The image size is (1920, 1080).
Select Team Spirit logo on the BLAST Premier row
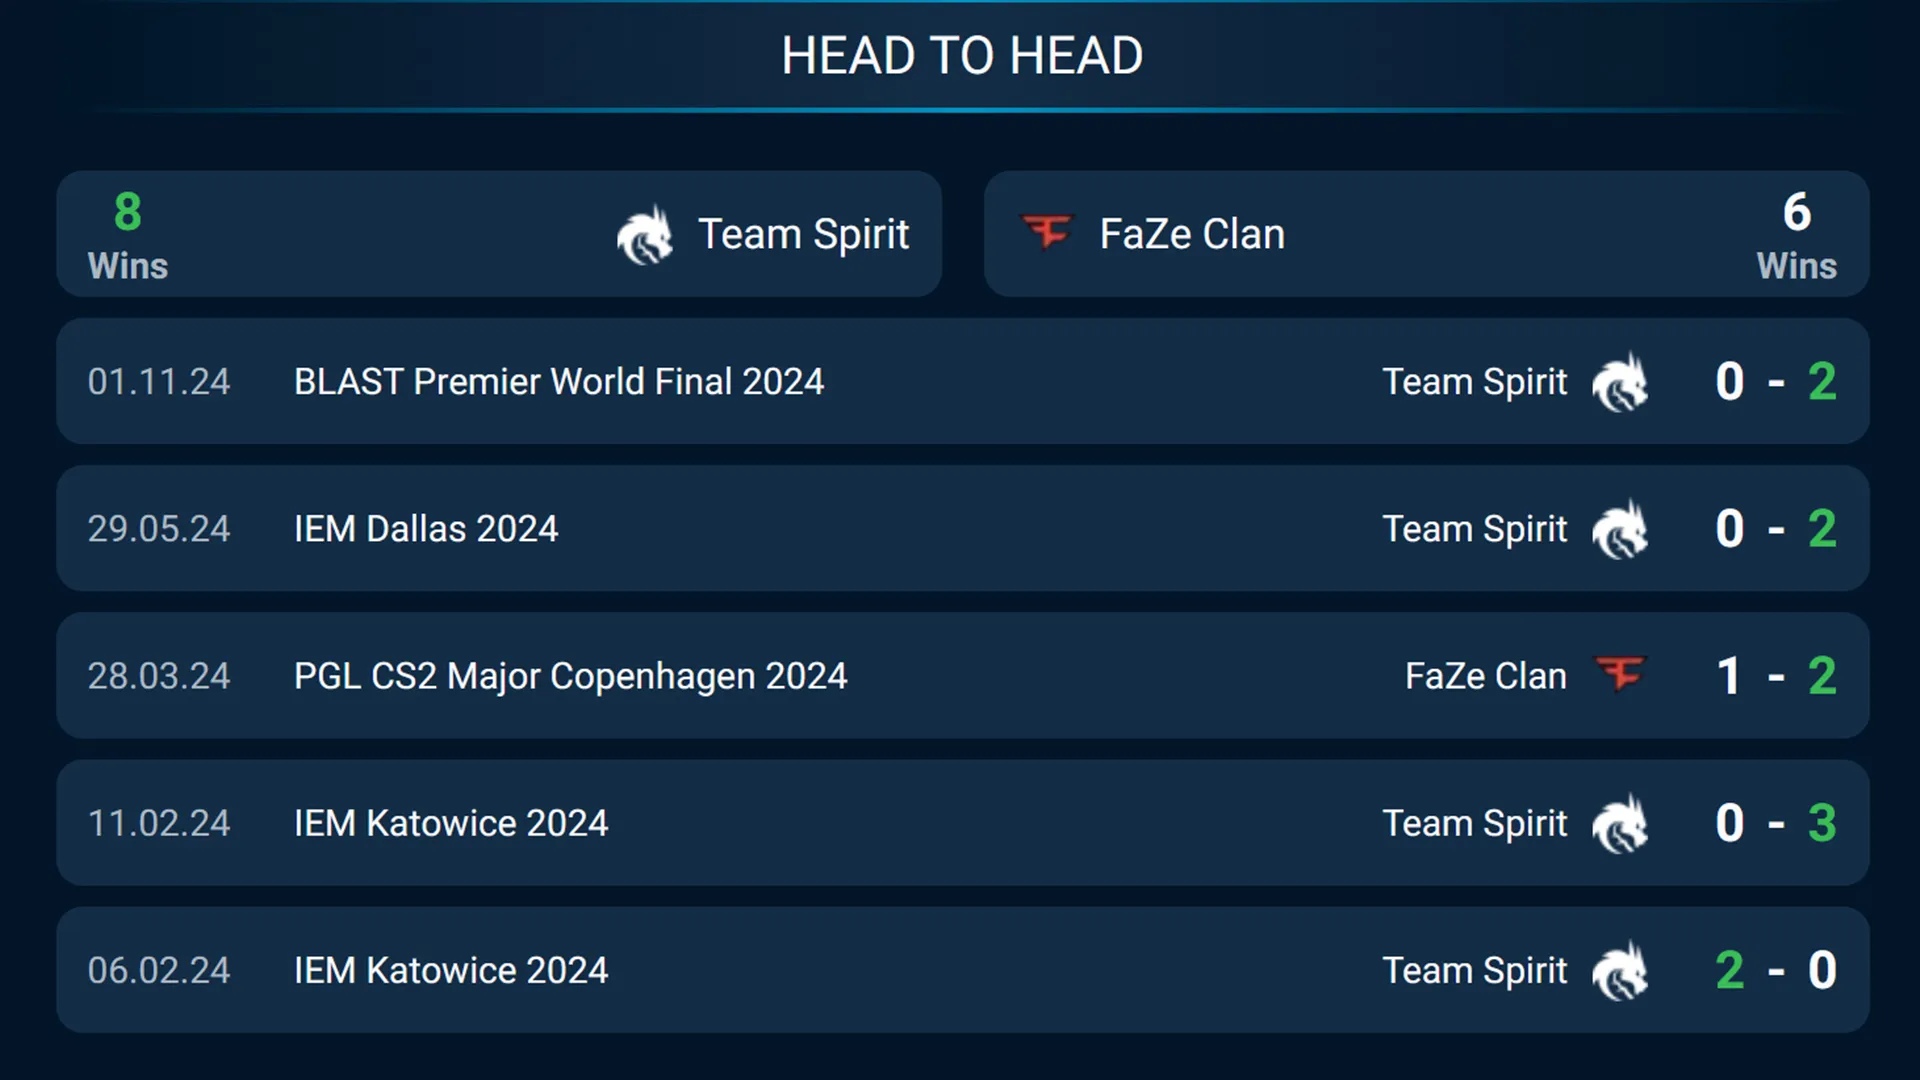pyautogui.click(x=1620, y=381)
